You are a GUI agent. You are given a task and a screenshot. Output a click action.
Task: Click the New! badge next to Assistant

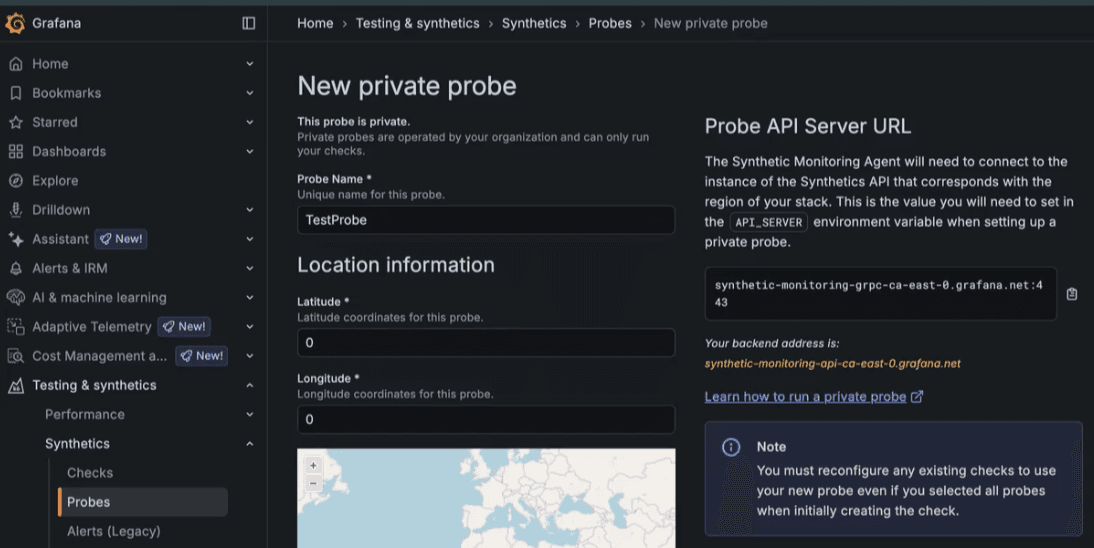tap(121, 239)
